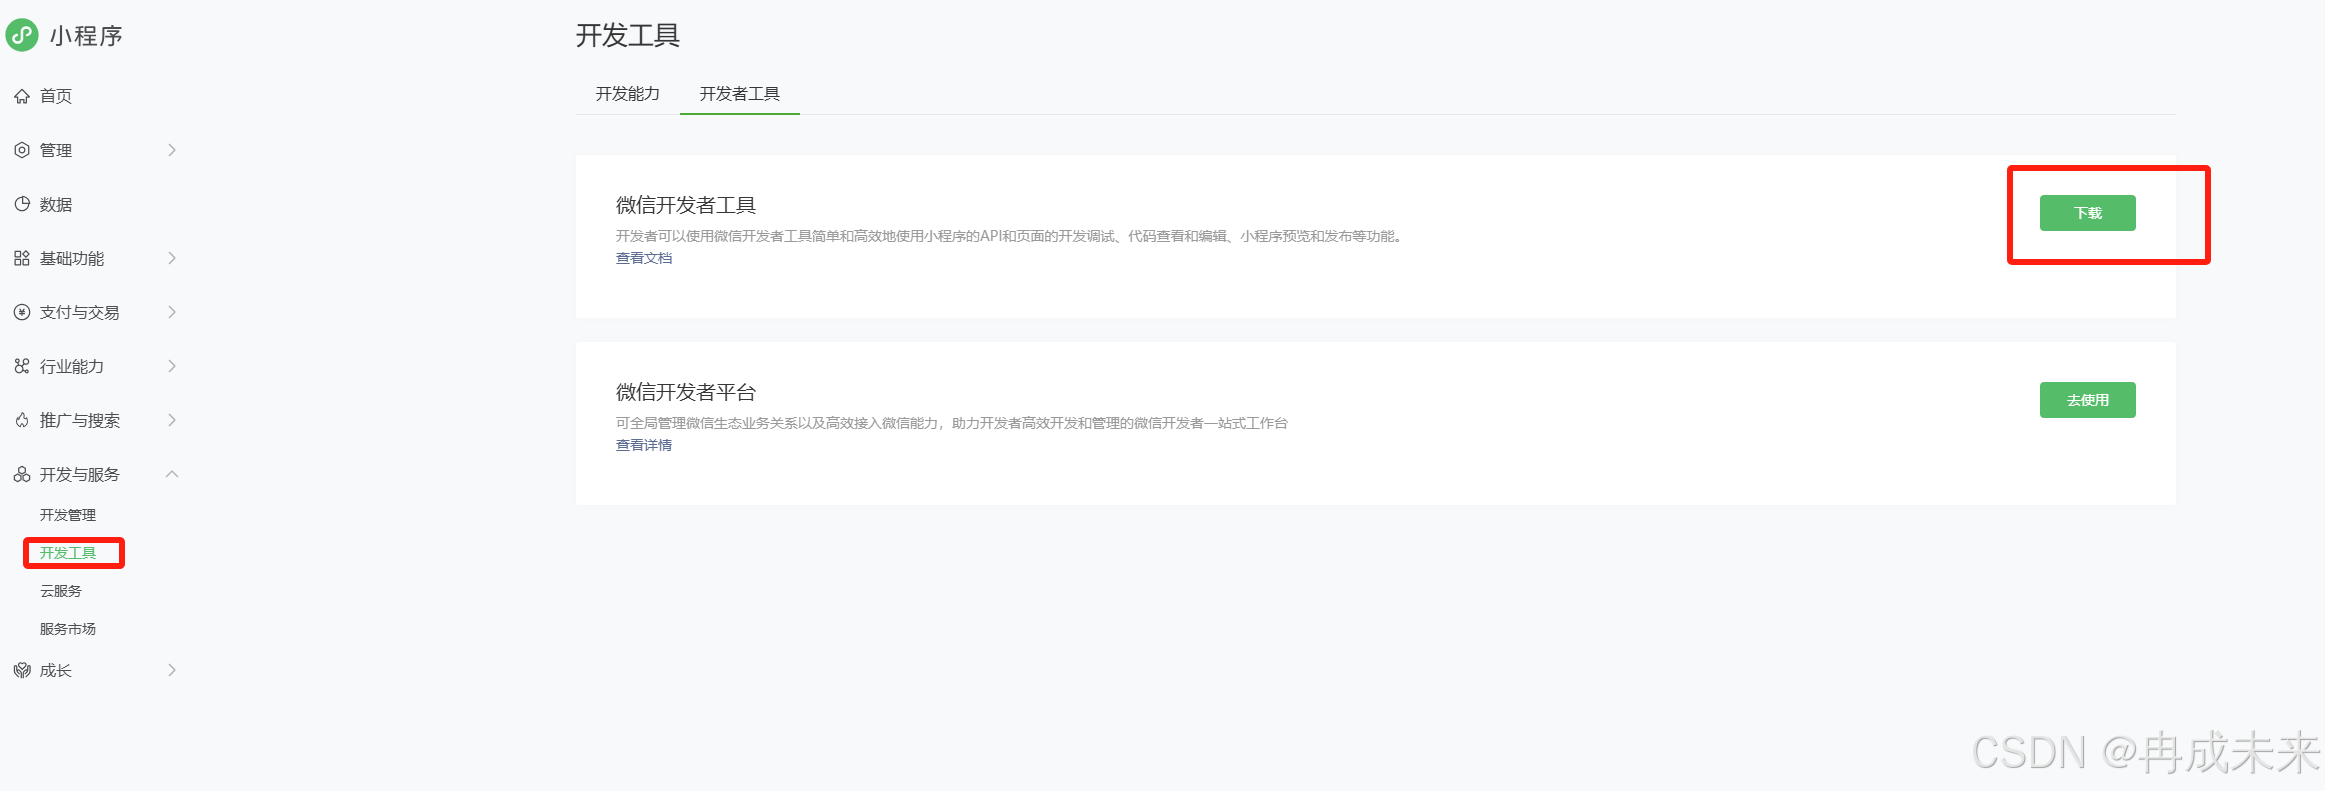Click the 推广与搜索 sidebar label

(x=80, y=420)
